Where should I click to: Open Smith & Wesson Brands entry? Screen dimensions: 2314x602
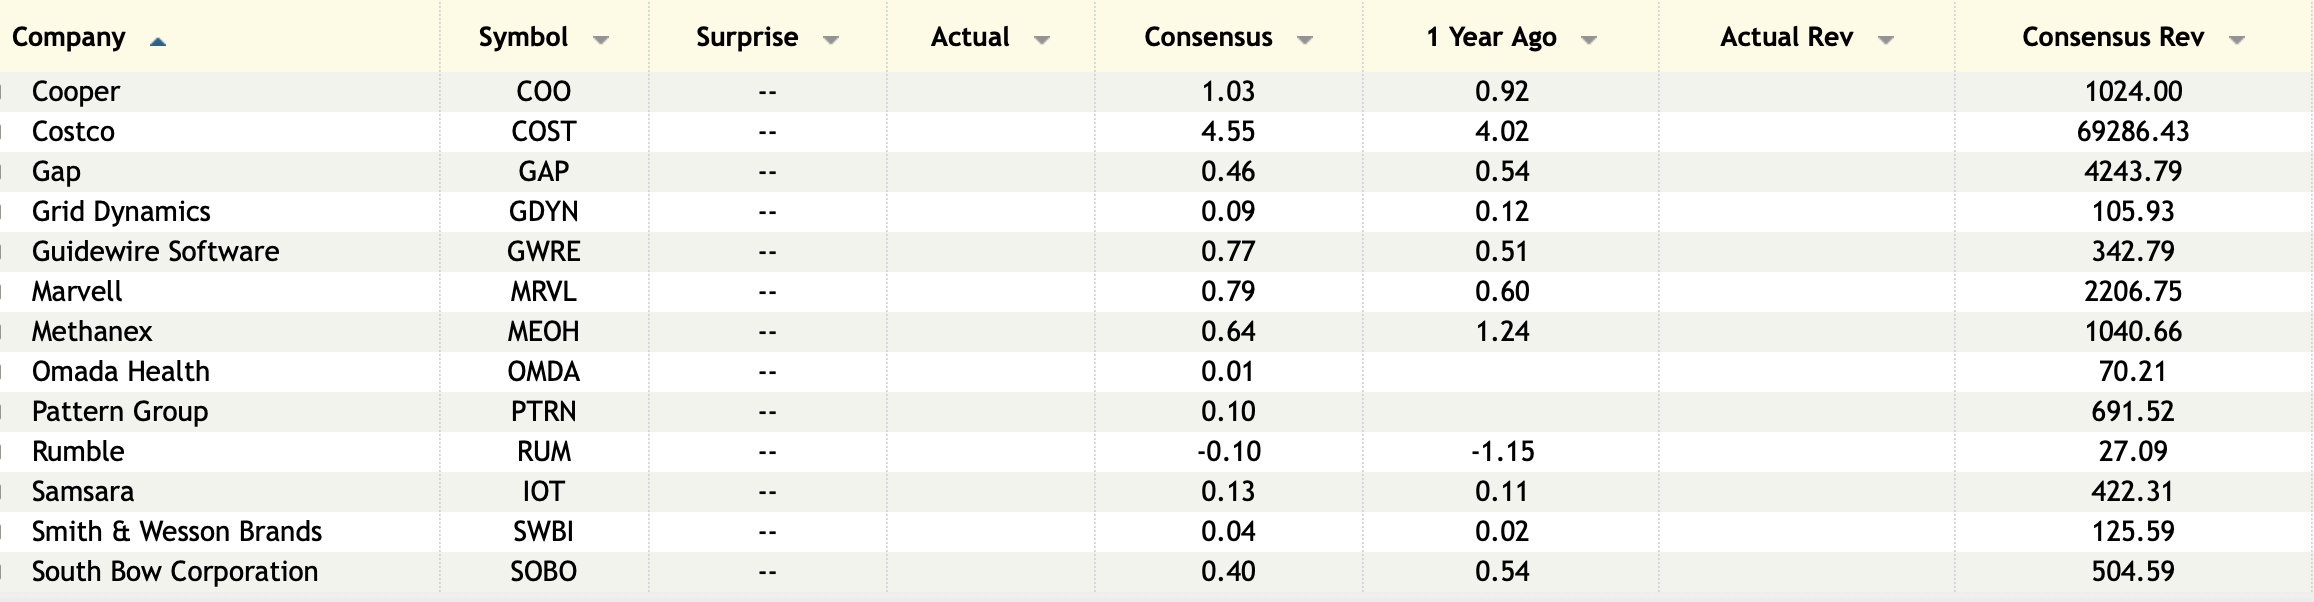point(177,532)
